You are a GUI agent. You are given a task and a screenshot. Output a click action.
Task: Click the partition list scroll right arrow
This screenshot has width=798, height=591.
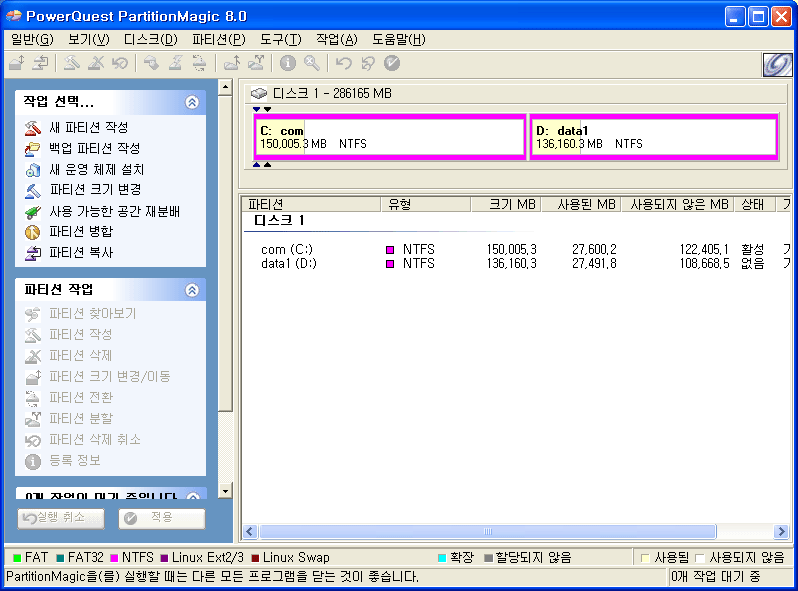(781, 532)
